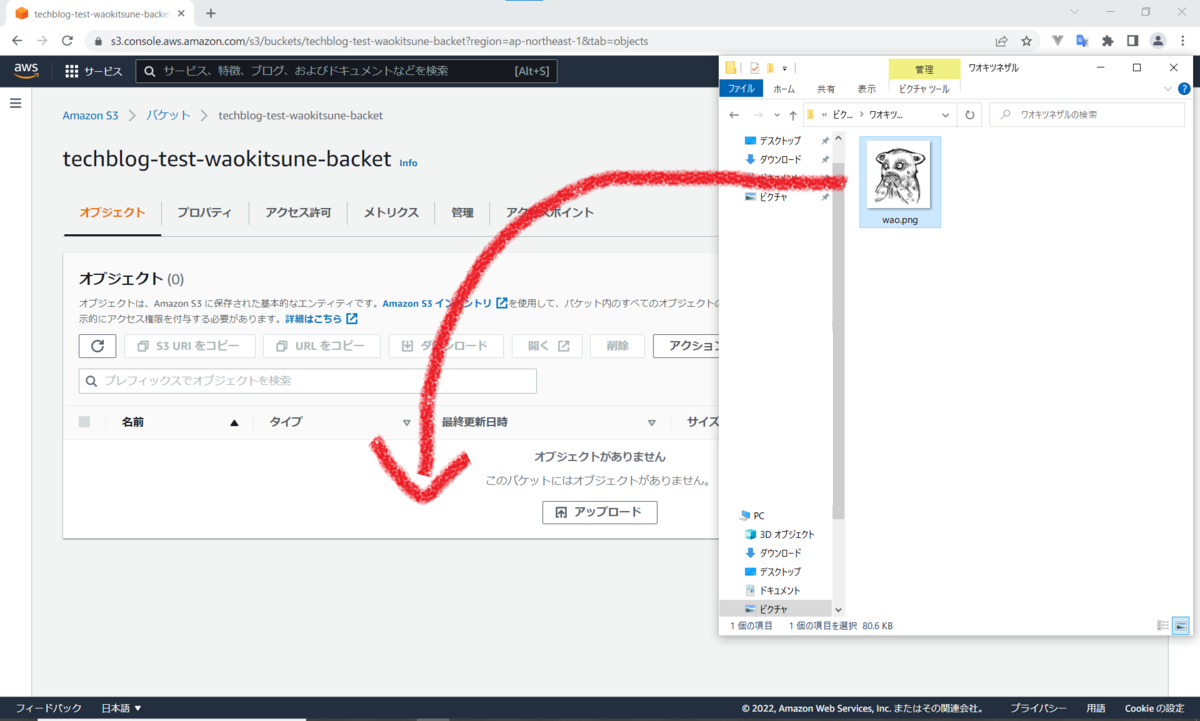1200x721 pixels.
Task: Reload the page in Chrome
Action: coord(67,41)
